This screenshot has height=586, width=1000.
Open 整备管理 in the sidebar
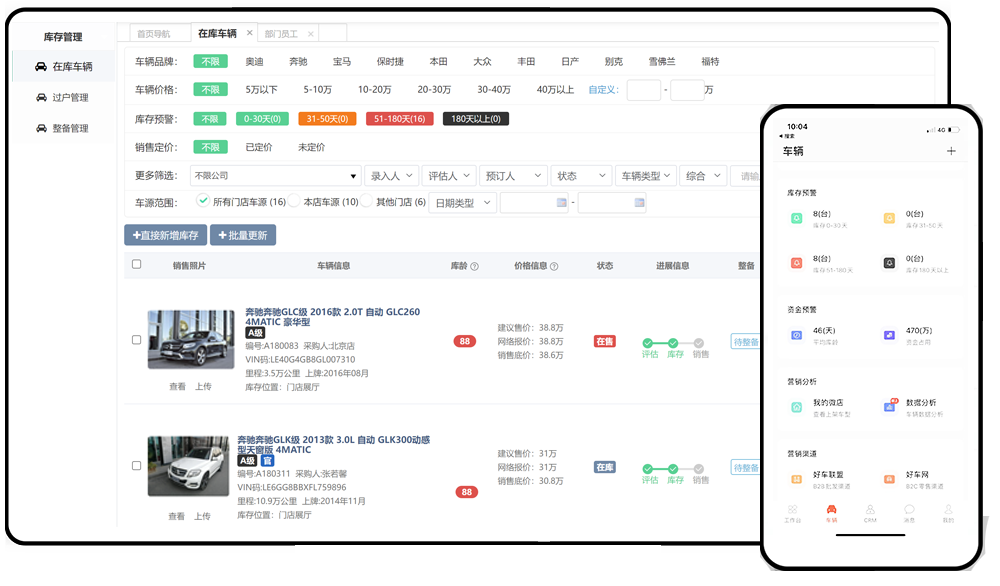pos(62,128)
